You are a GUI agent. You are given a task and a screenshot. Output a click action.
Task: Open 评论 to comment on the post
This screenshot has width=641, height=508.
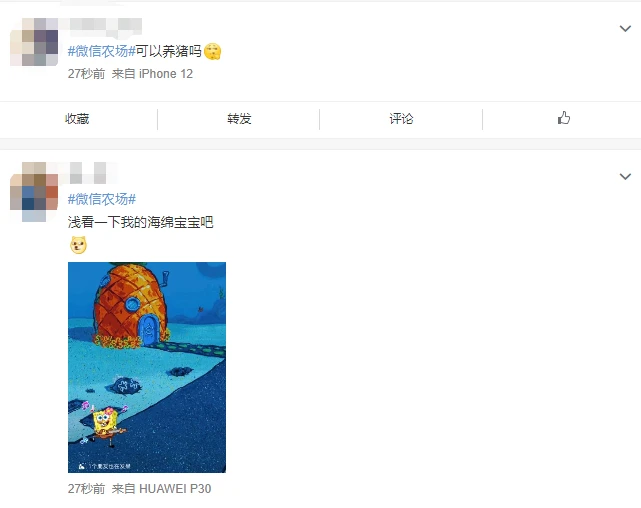pyautogui.click(x=401, y=119)
